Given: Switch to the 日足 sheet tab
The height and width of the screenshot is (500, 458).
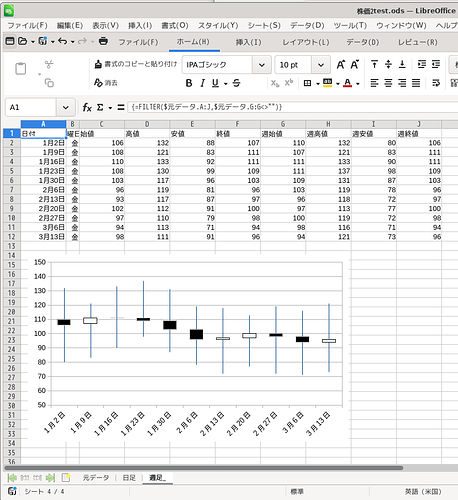Looking at the screenshot, I should click(129, 478).
